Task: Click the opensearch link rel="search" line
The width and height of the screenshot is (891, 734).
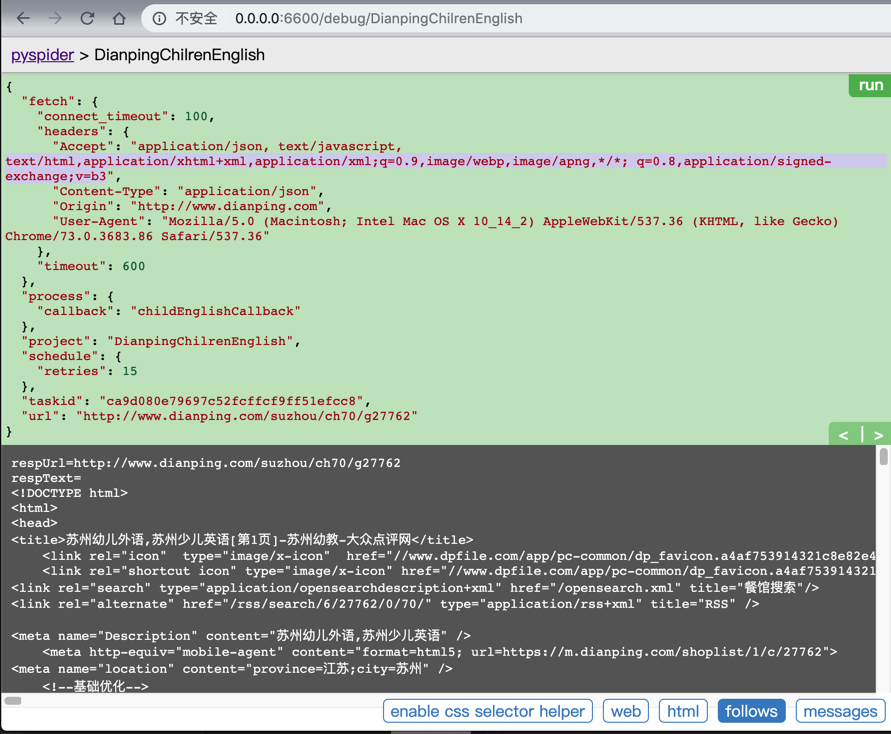Action: point(415,587)
